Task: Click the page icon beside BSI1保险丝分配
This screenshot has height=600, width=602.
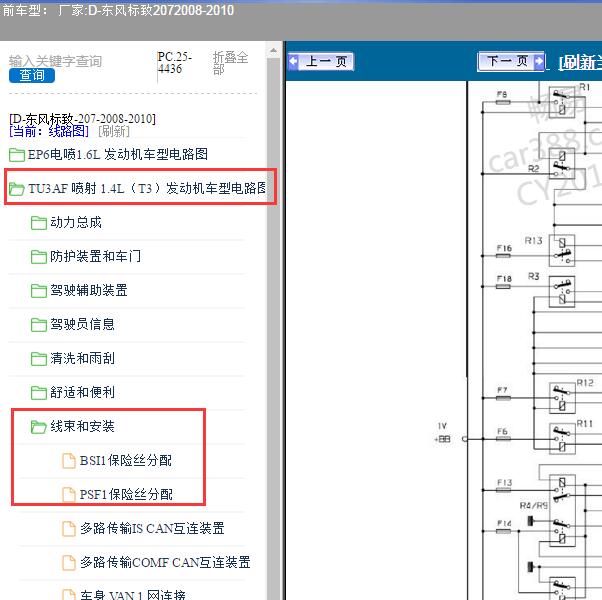Action: point(69,461)
